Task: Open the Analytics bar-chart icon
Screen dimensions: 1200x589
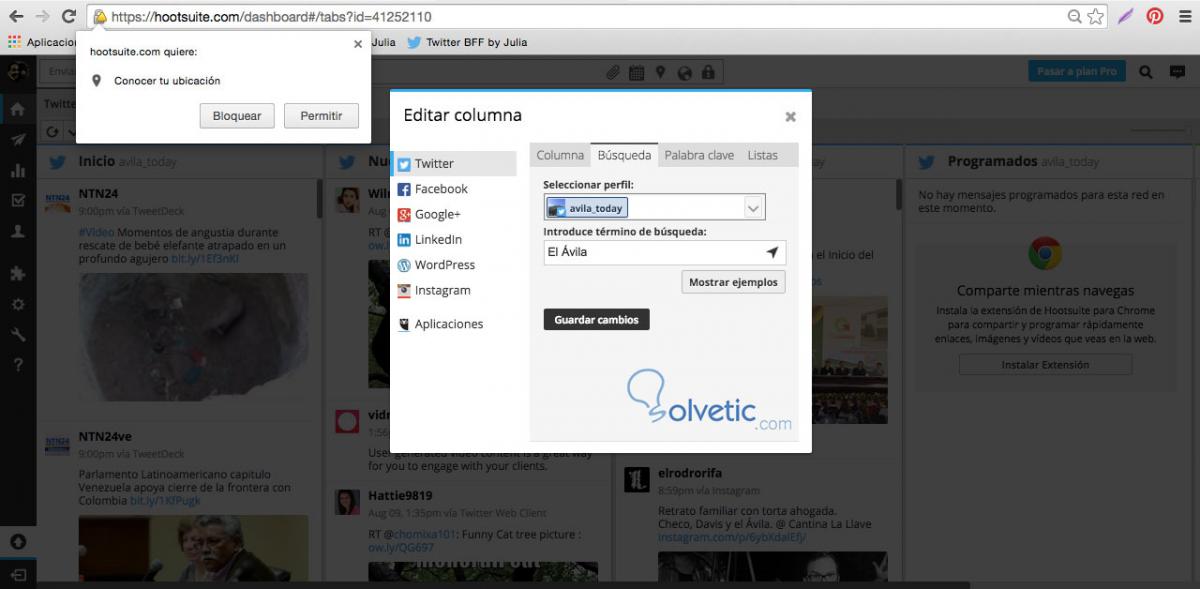Action: click(17, 170)
